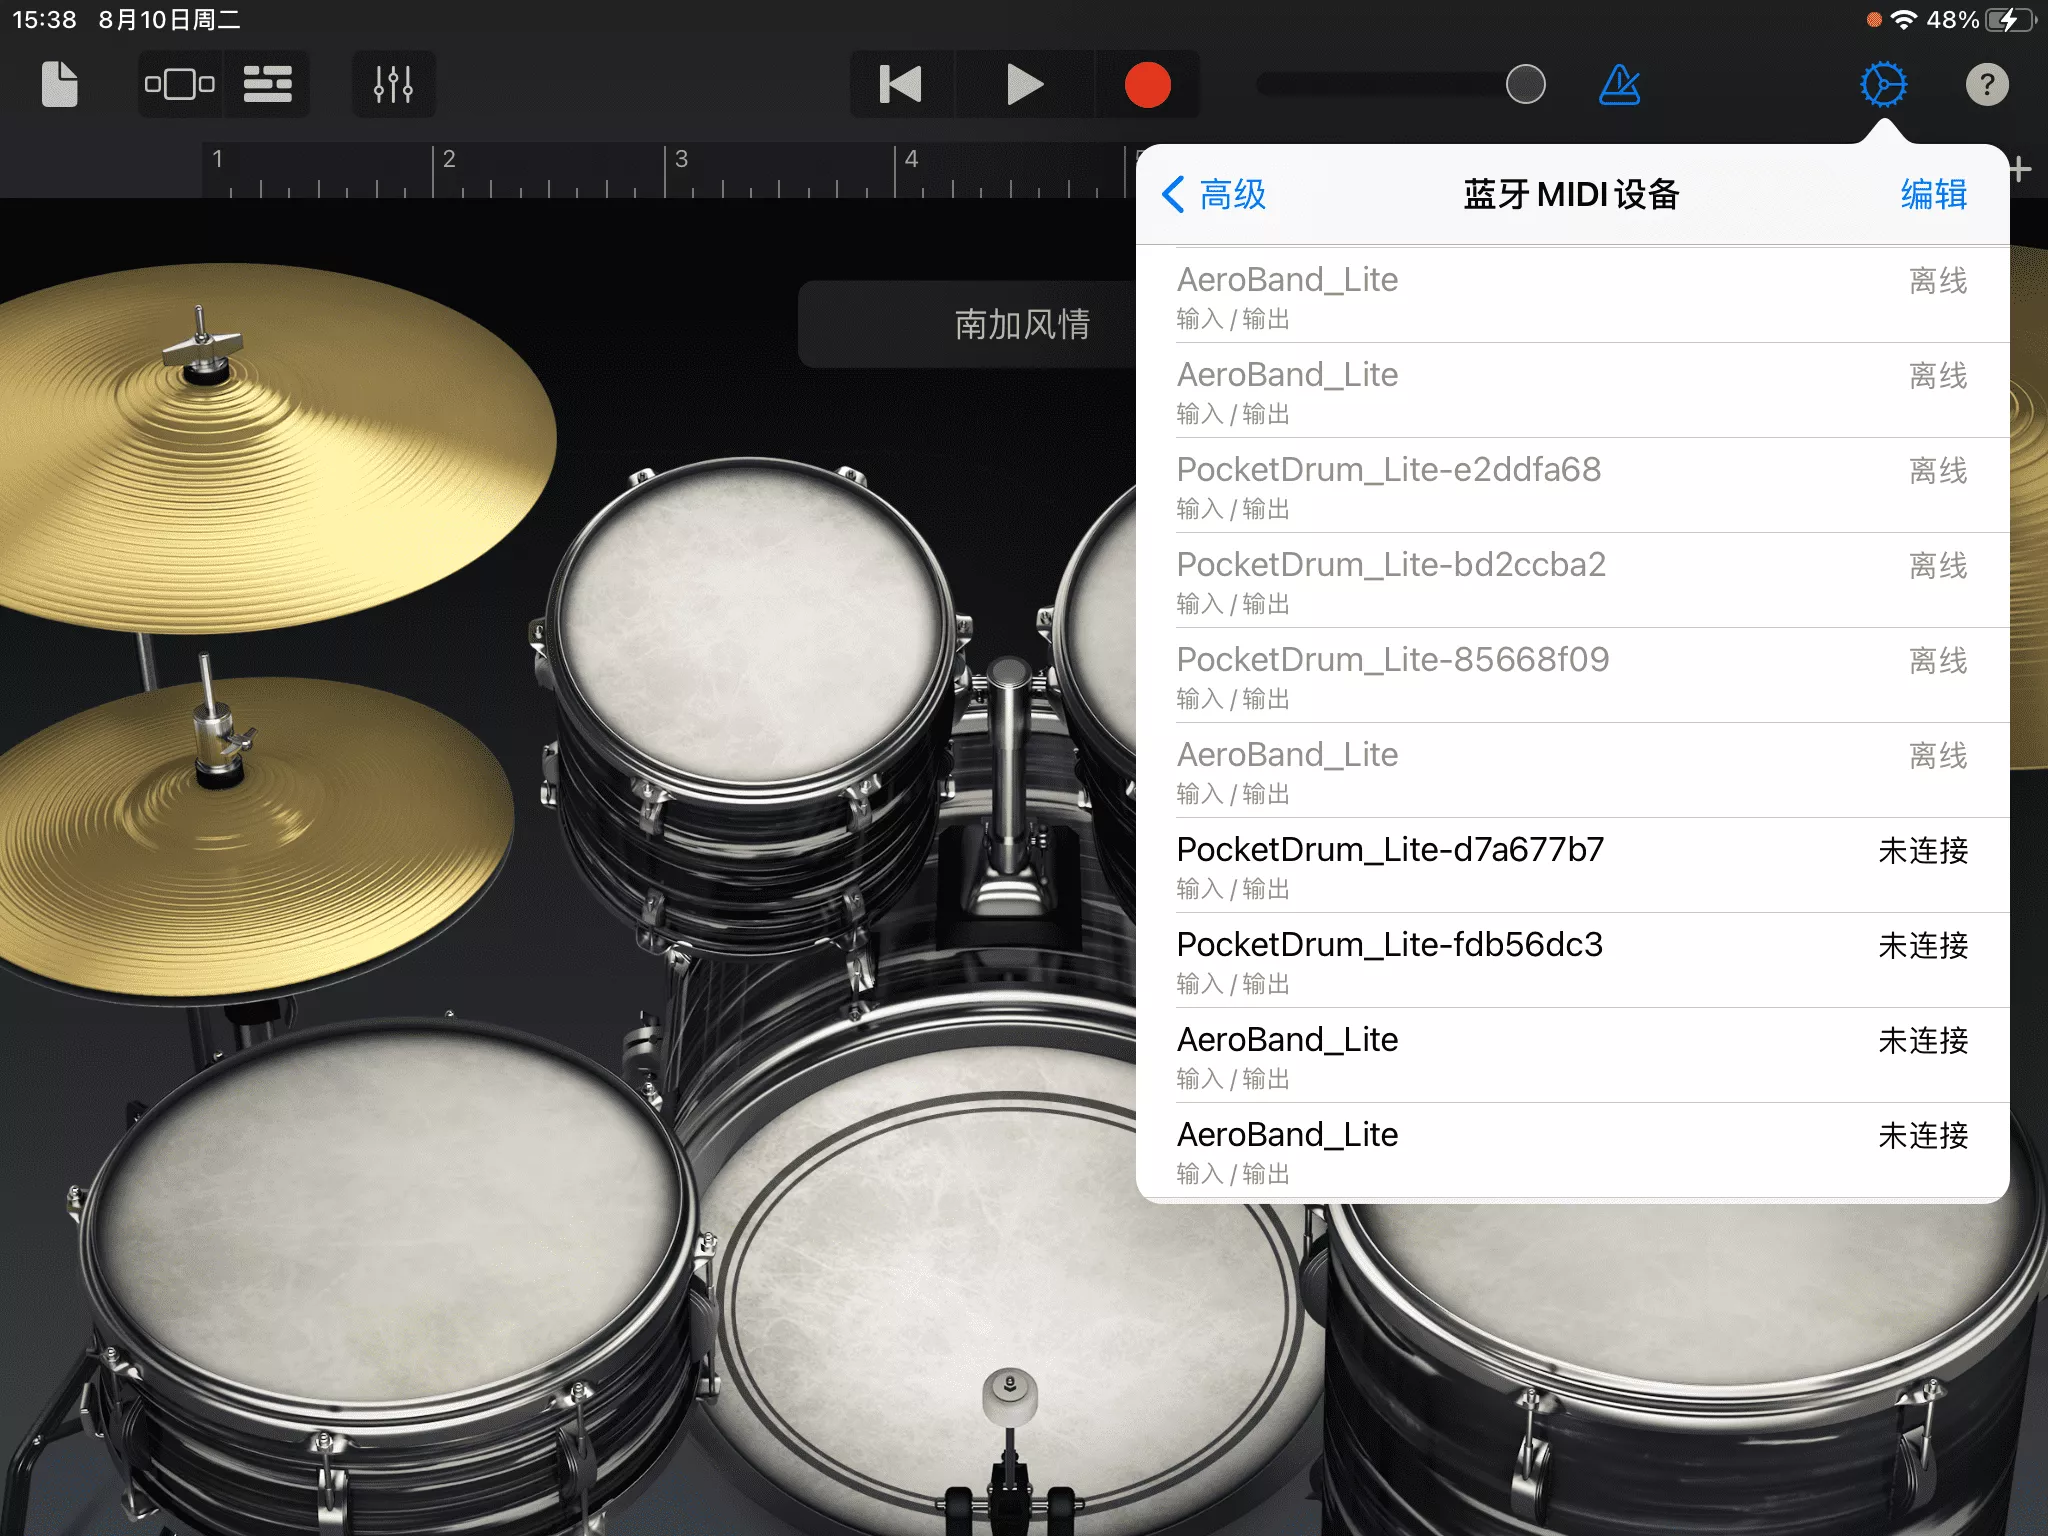Click bar 3 on the ruler
The width and height of the screenshot is (2048, 1536).
coord(681,159)
